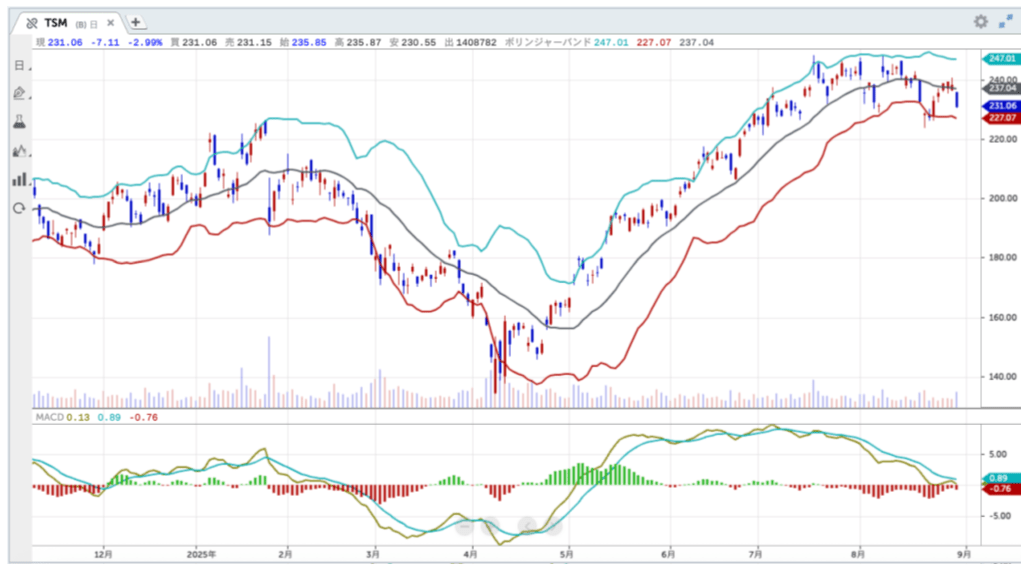Click the fullscreen expand icon
Screen dimensions: 1021x565
[1005, 21]
